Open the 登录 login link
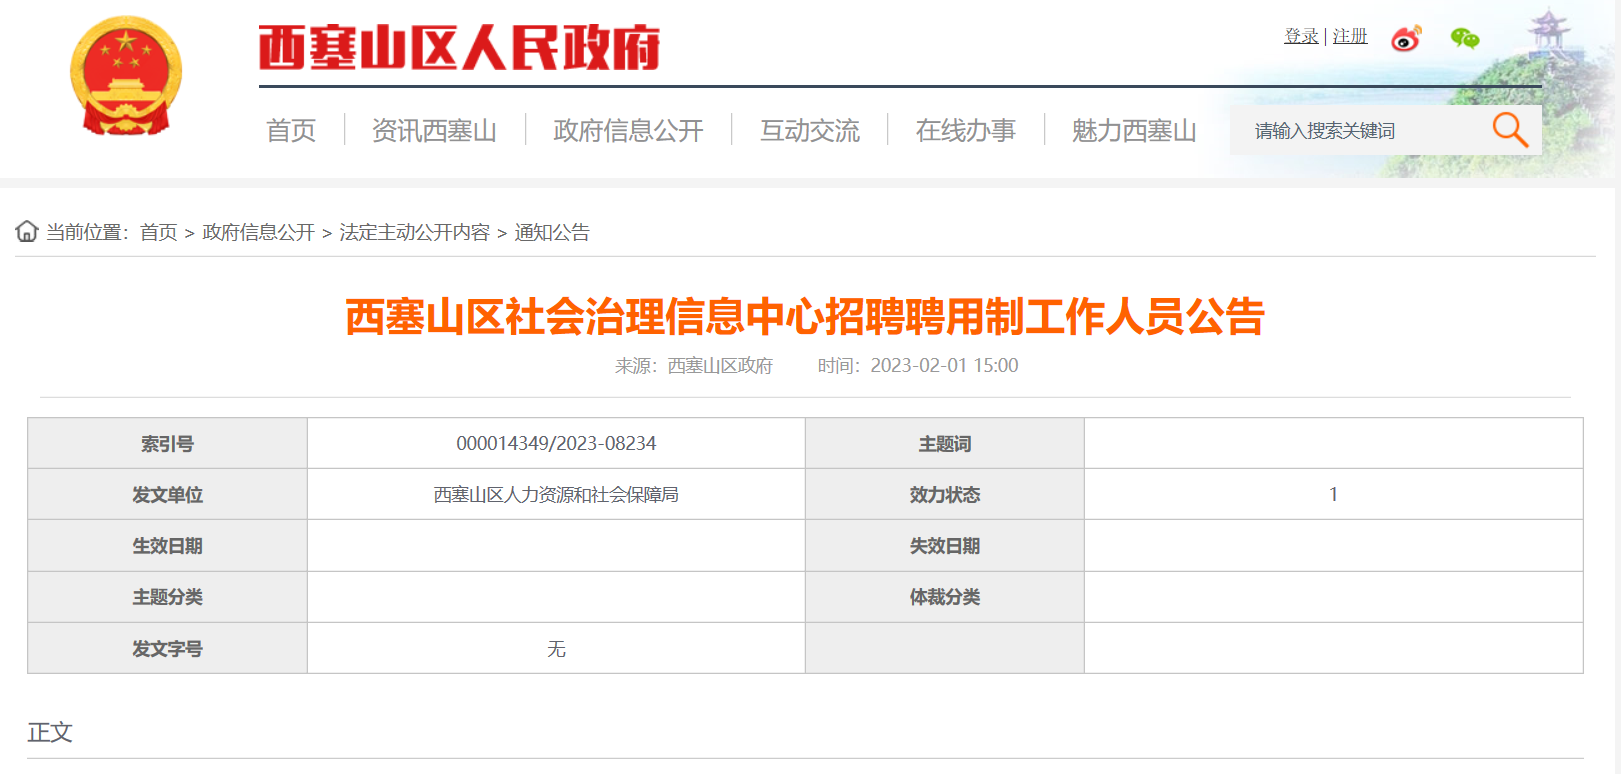Screen dimensions: 1621x774 [1301, 36]
